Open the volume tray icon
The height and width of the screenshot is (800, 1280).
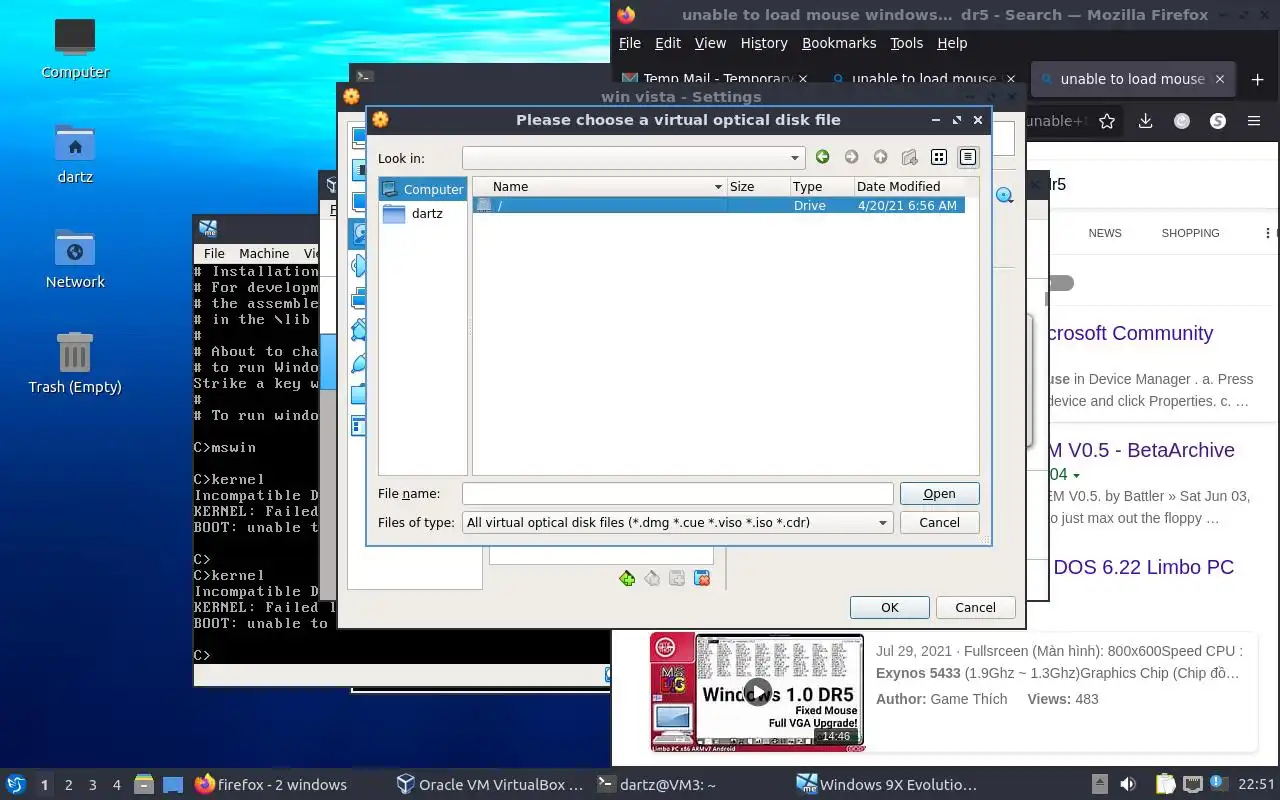pos(1128,785)
